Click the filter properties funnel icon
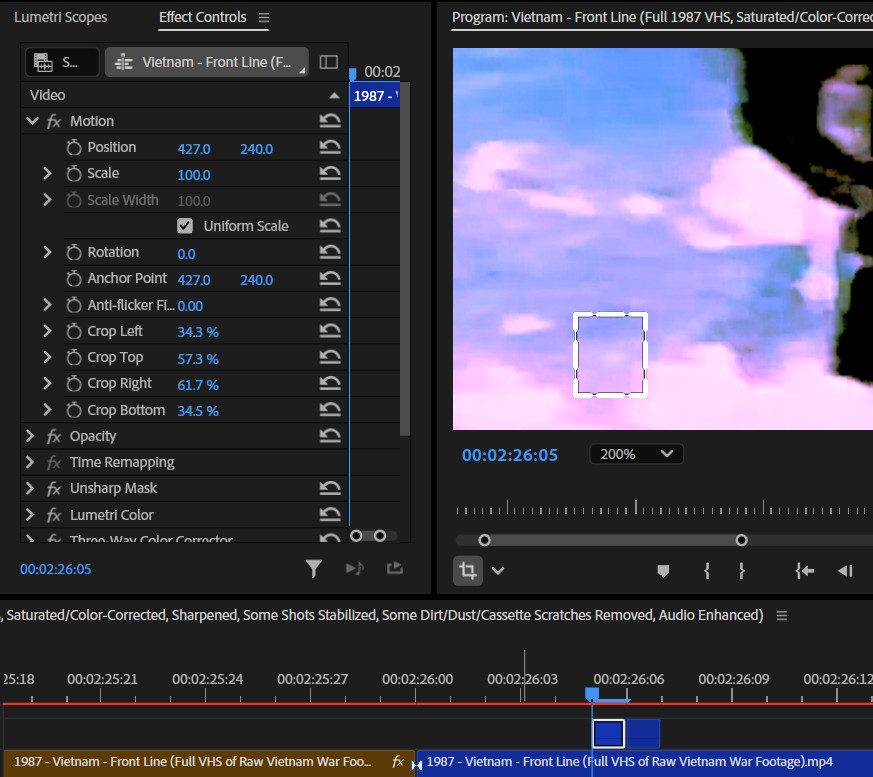 314,568
